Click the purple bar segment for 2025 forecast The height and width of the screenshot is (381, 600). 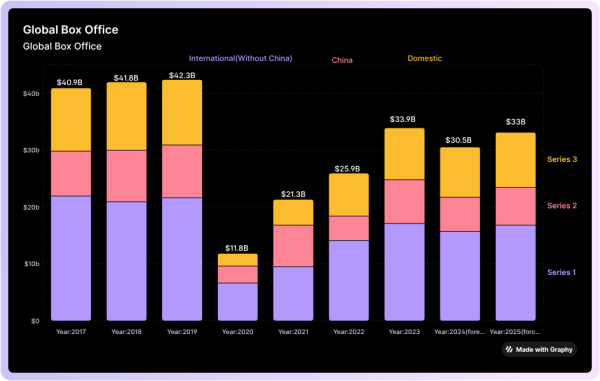(x=515, y=273)
